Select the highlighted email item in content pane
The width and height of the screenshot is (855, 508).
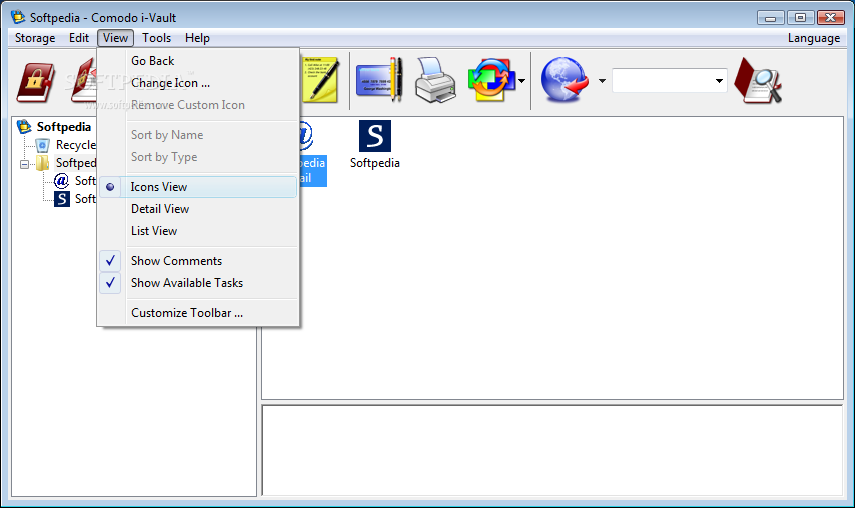[312, 154]
